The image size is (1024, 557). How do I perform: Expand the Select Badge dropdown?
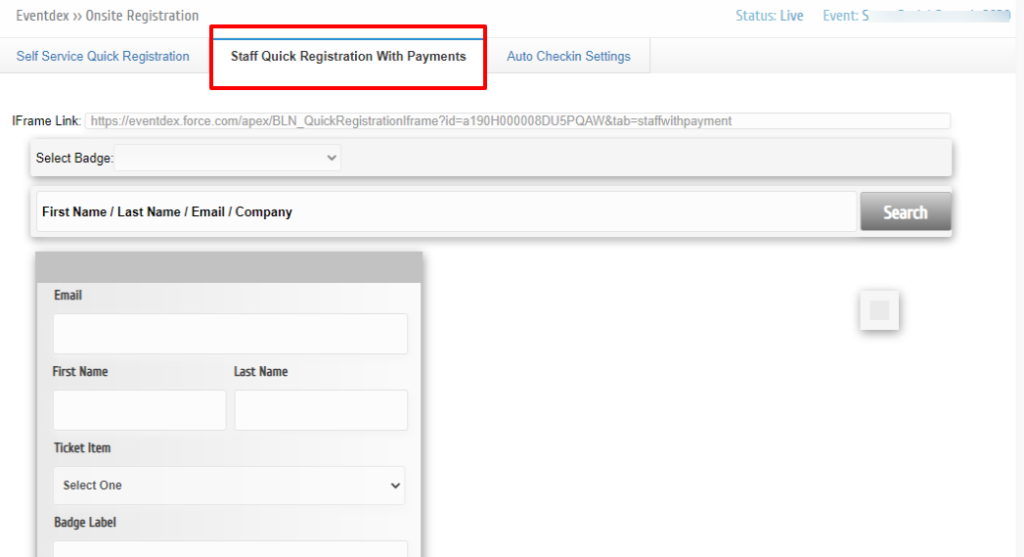(228, 158)
